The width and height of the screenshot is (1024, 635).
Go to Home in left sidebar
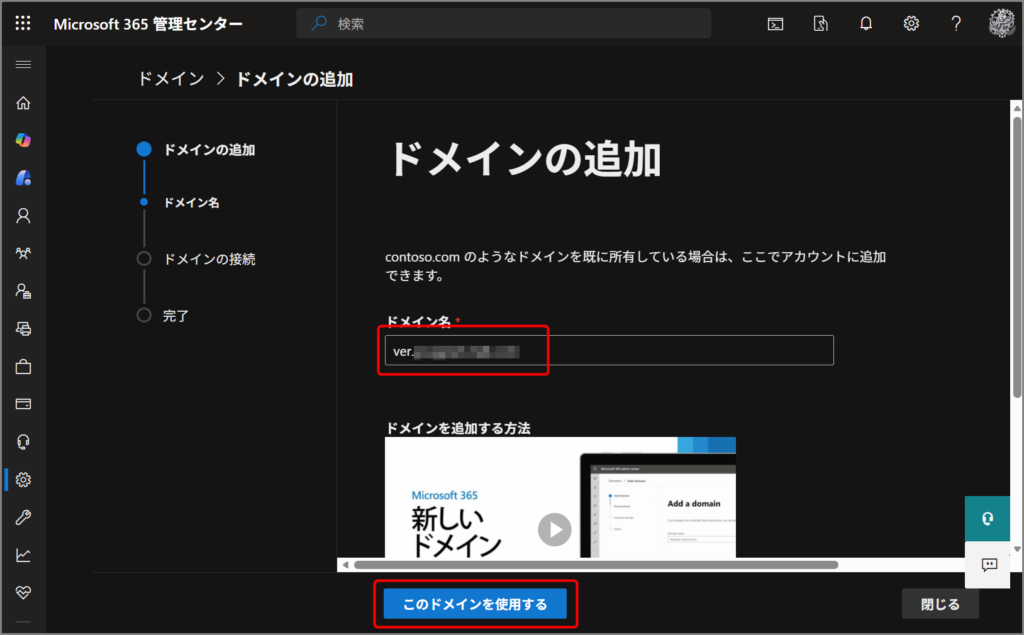[23, 103]
